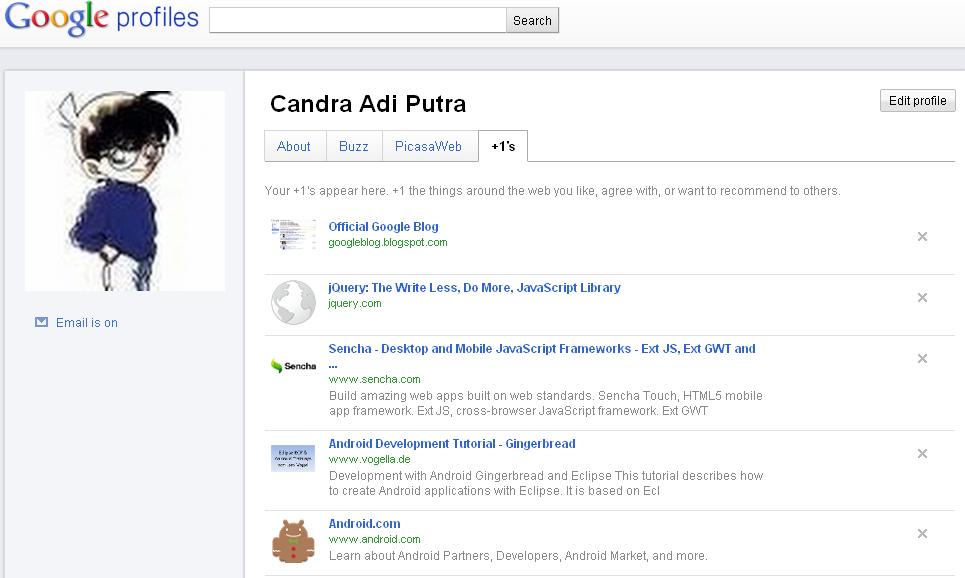Select the PicasaWeb tab
The image size is (965, 578).
(428, 146)
